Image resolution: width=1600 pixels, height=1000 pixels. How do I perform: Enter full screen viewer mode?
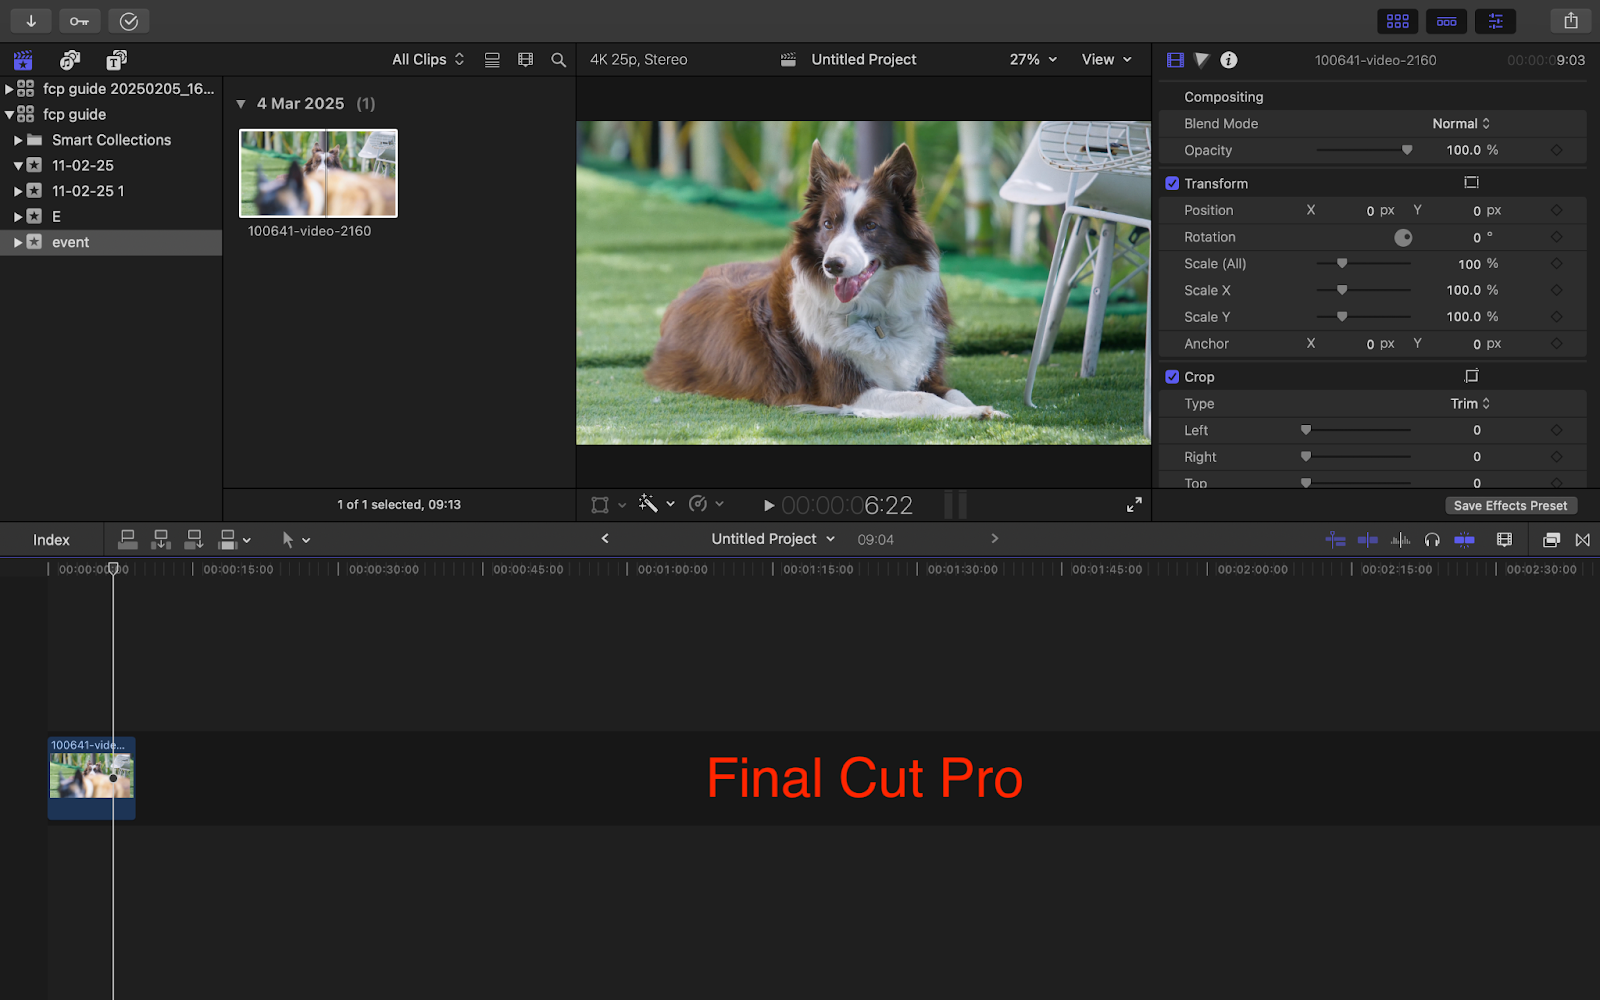pyautogui.click(x=1134, y=506)
